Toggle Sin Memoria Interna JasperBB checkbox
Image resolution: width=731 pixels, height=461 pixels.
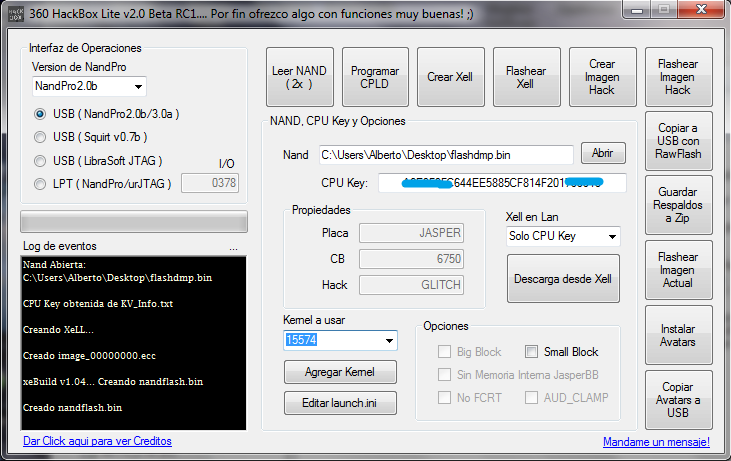pos(444,375)
